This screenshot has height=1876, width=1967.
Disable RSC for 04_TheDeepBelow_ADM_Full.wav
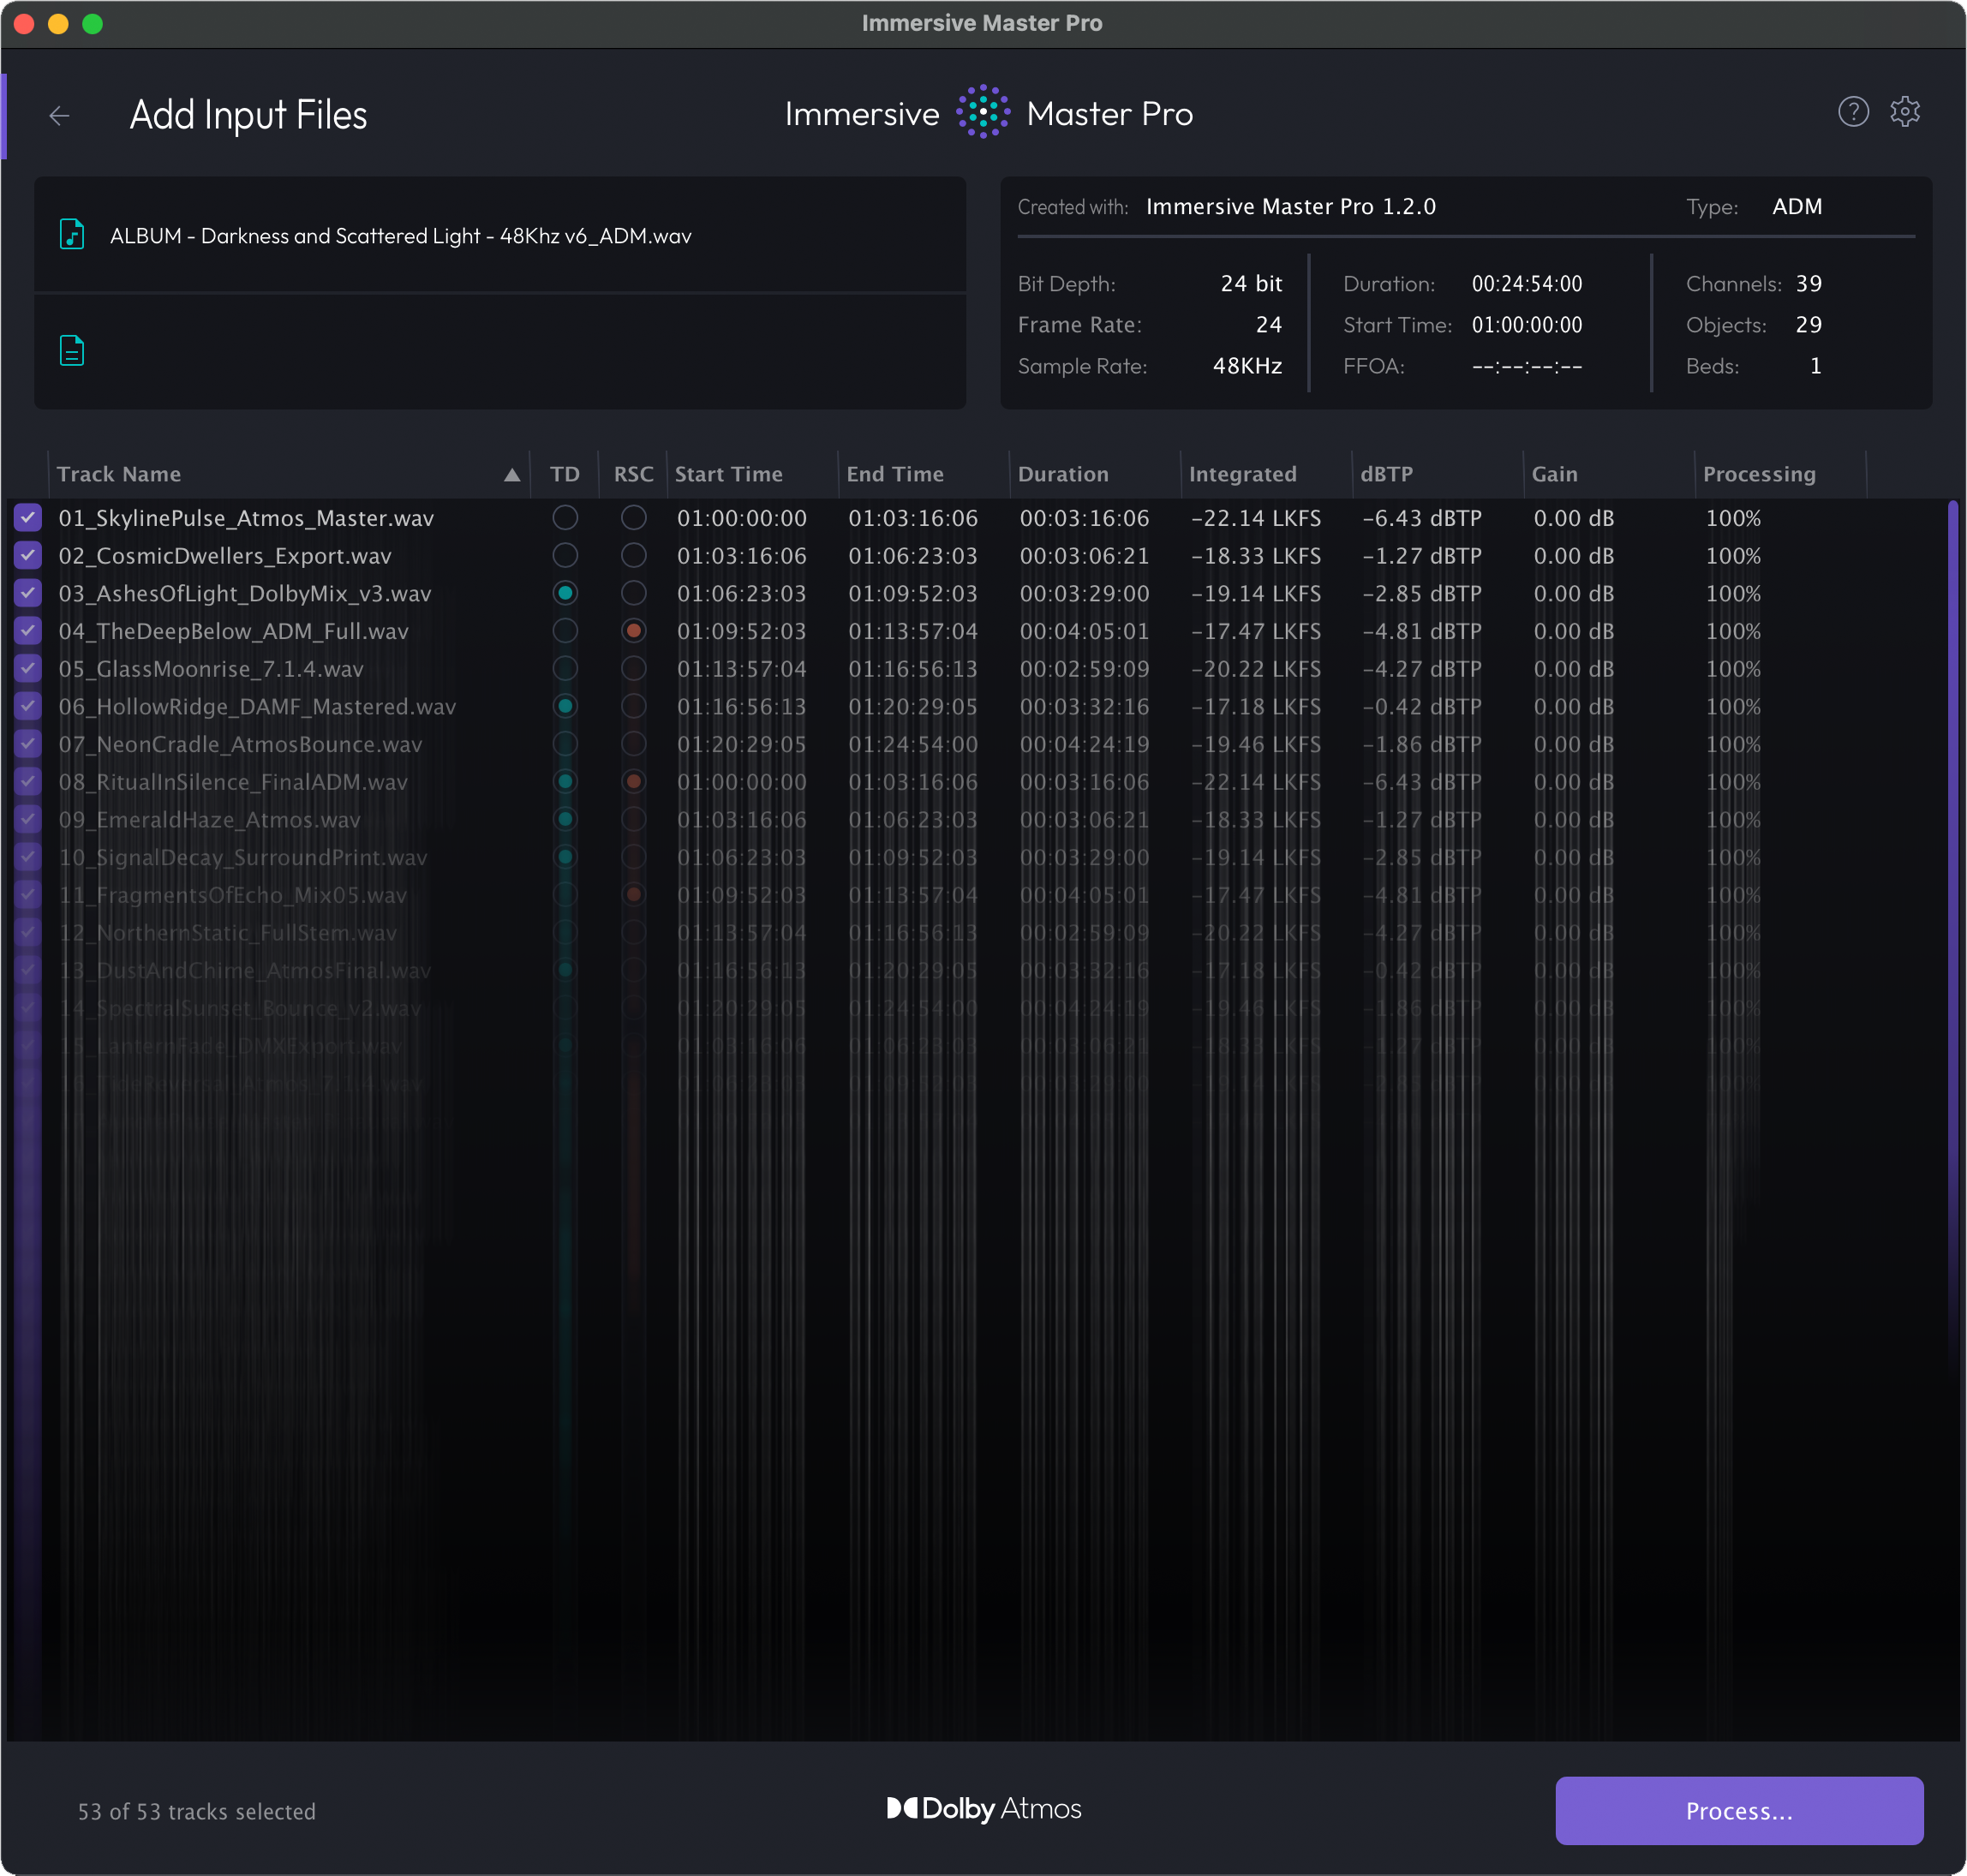coord(633,631)
